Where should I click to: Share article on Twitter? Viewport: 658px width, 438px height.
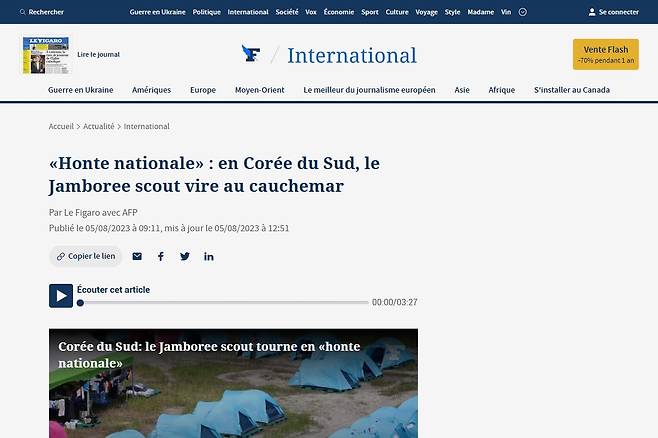(x=185, y=256)
